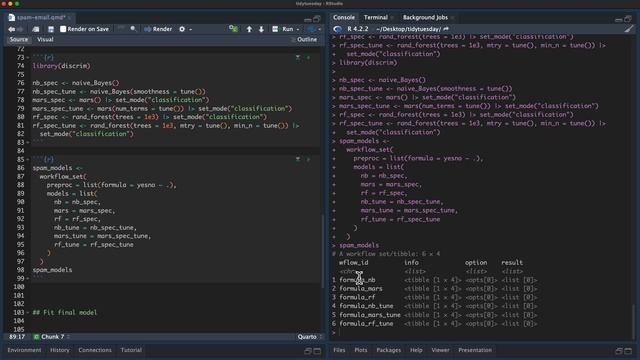Insert a new code chunk
This screenshot has width=640, height=360.
tap(233, 29)
